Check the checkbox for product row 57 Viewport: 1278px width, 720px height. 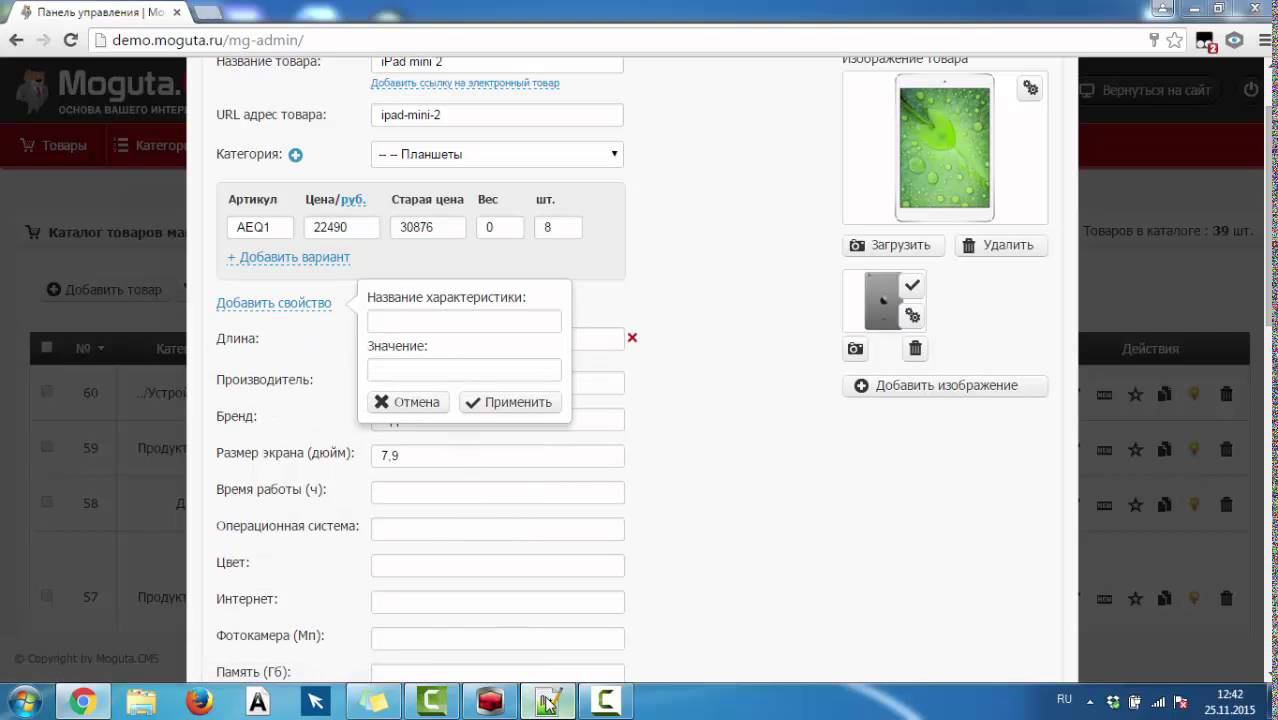click(46, 596)
